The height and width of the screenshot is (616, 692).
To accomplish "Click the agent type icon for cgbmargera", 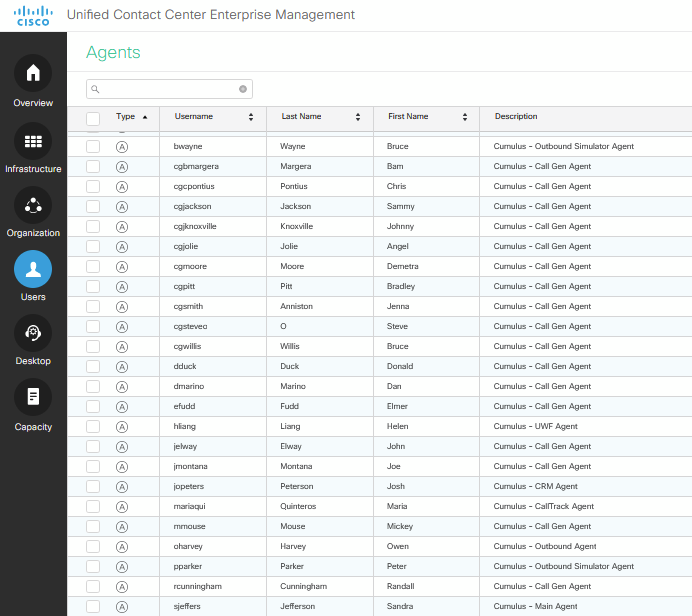I will [122, 167].
